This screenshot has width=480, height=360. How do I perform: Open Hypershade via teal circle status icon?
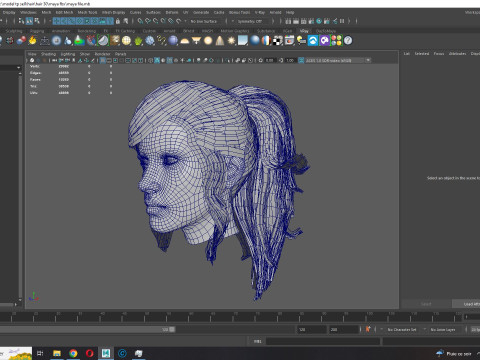pyautogui.click(x=319, y=21)
